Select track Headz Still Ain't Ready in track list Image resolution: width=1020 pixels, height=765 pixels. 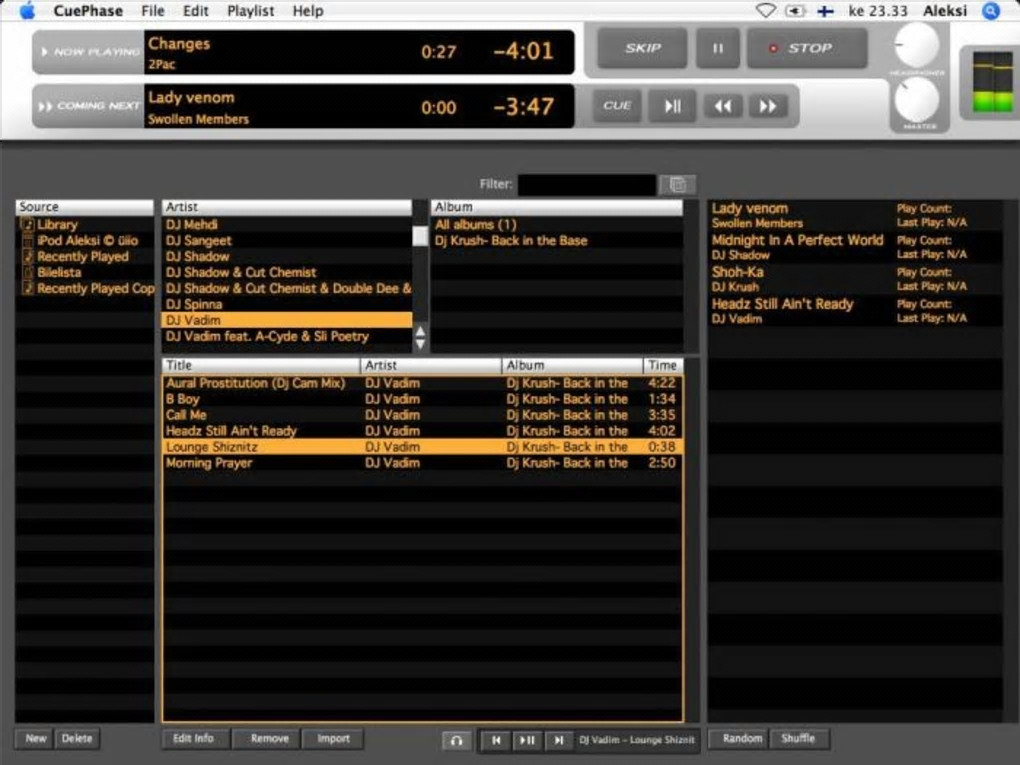click(x=423, y=431)
